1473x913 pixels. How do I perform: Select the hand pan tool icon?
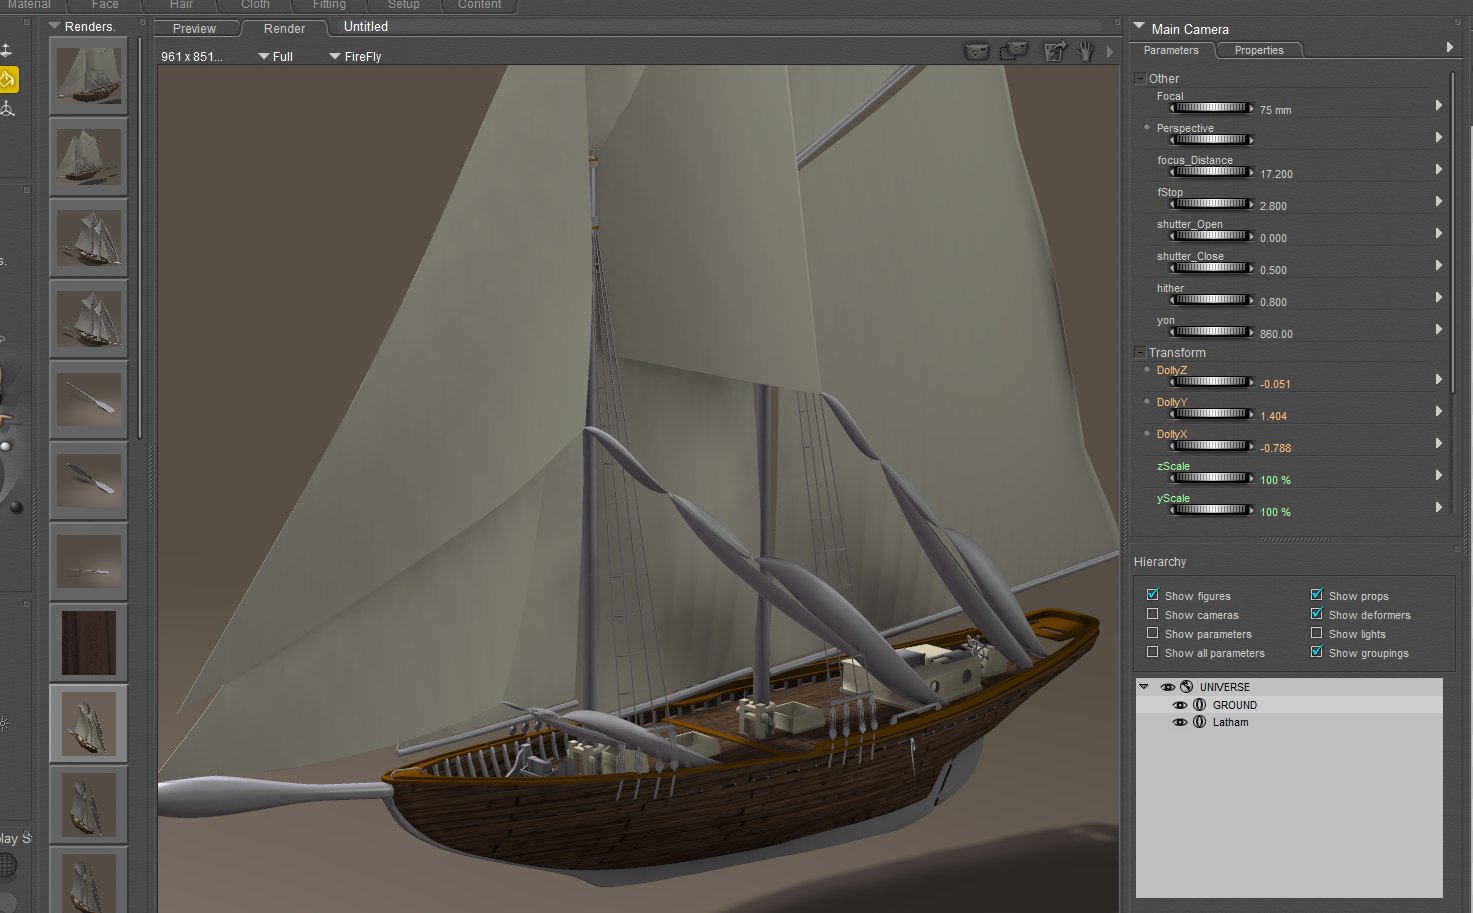[x=1086, y=51]
